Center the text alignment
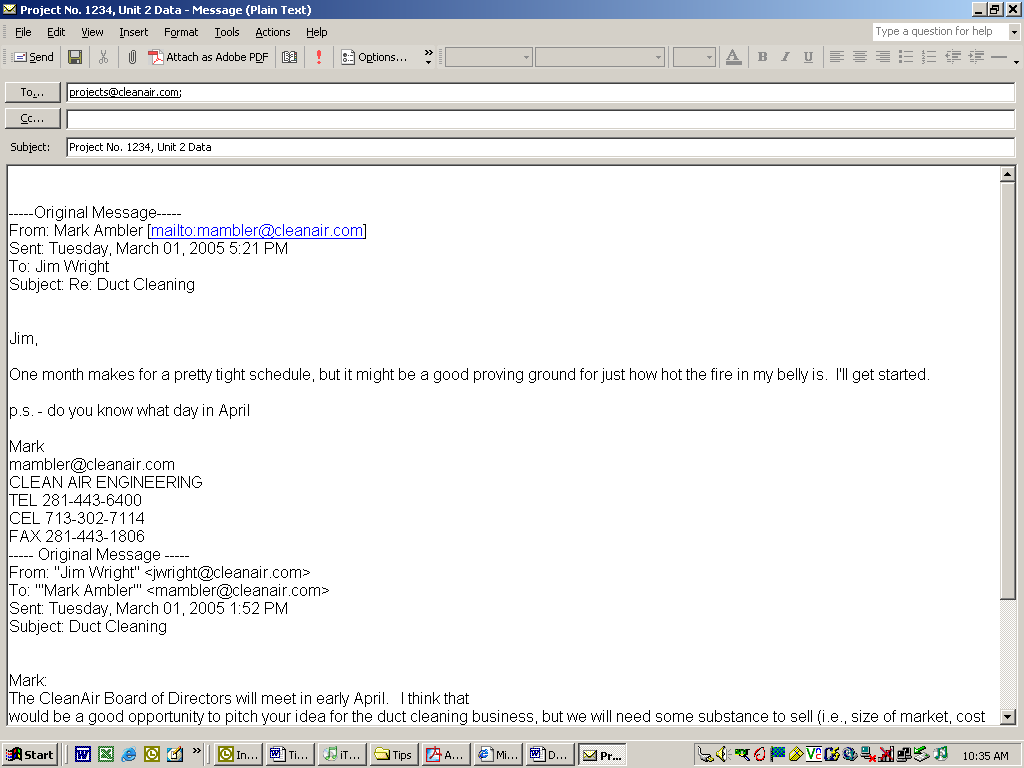The height and width of the screenshot is (768, 1024). 859,57
